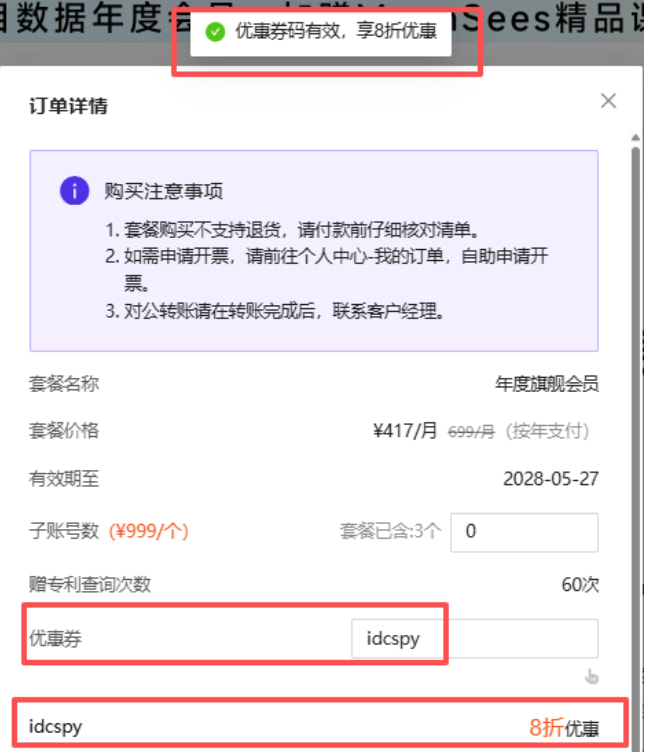Screen dimensions: 645x754
Task: Click the toast message 优惠券码有效，享8折优惠
Action: click(x=336, y=31)
